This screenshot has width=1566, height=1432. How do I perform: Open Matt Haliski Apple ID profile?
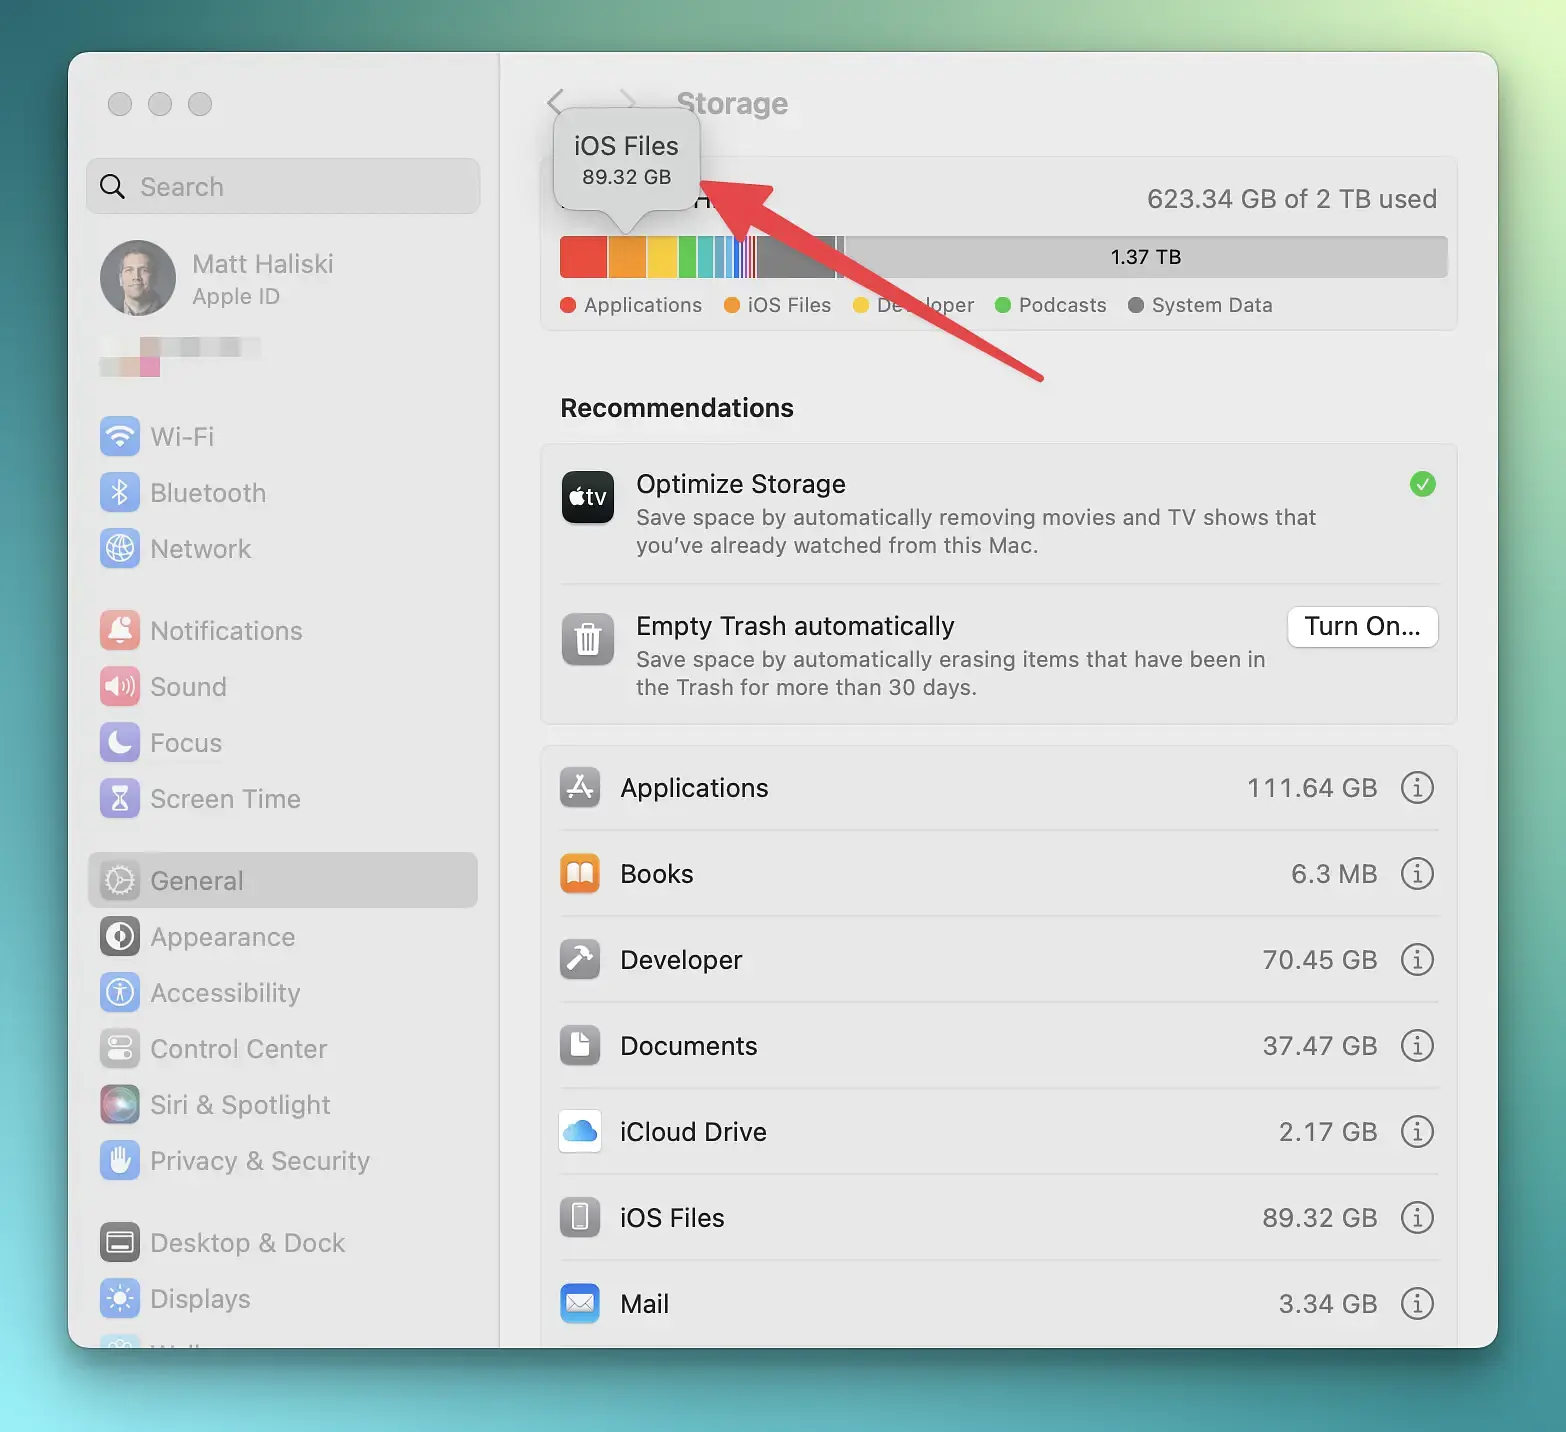point(218,278)
